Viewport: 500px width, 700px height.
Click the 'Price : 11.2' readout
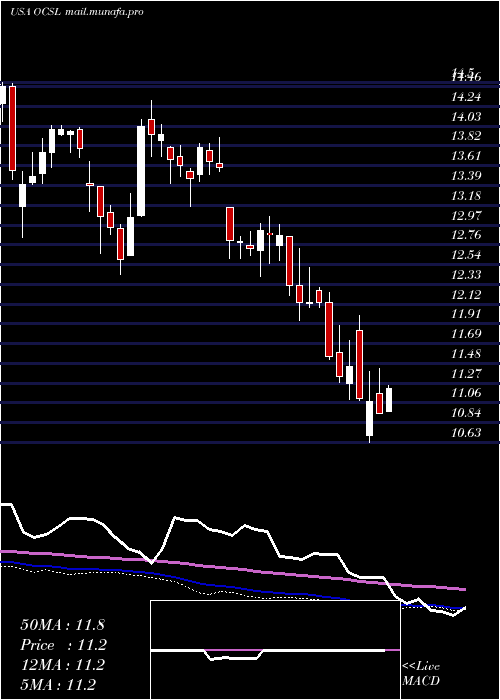62,645
